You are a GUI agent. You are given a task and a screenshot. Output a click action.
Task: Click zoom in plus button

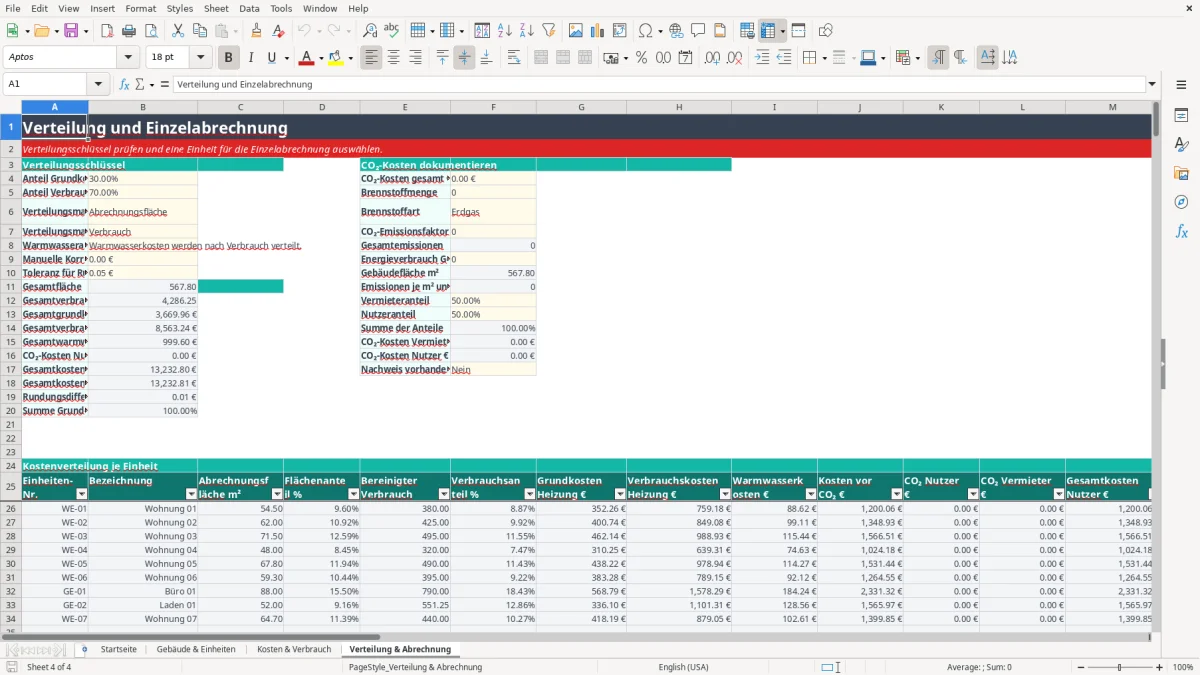tap(1159, 667)
